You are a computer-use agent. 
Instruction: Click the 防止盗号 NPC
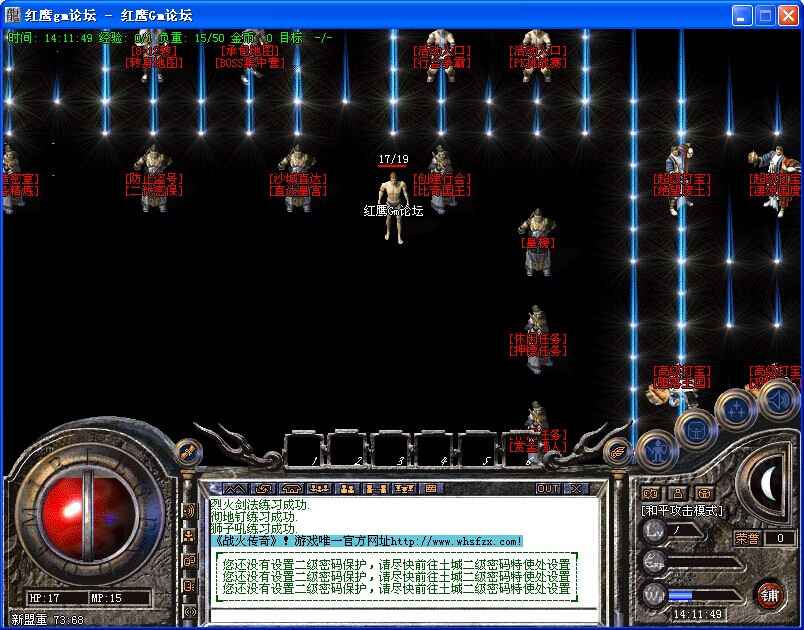(153, 178)
